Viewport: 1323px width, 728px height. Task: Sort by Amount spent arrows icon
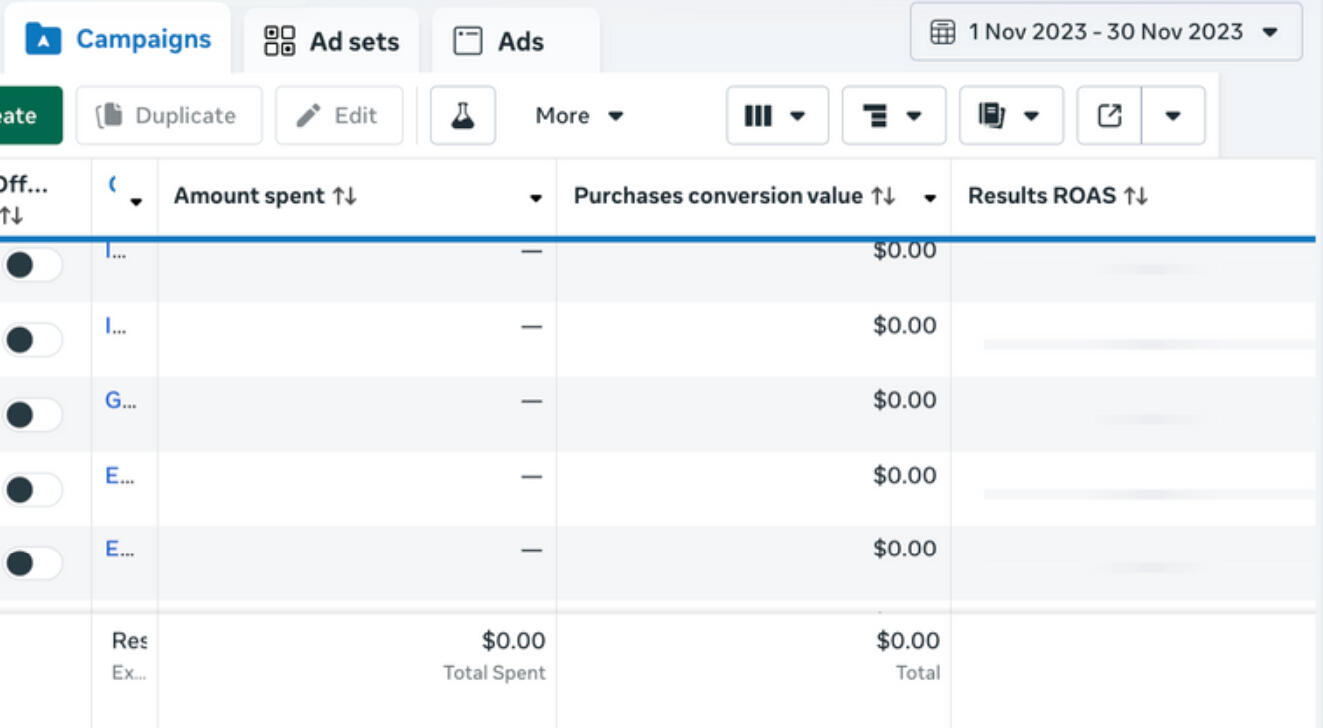pos(345,196)
